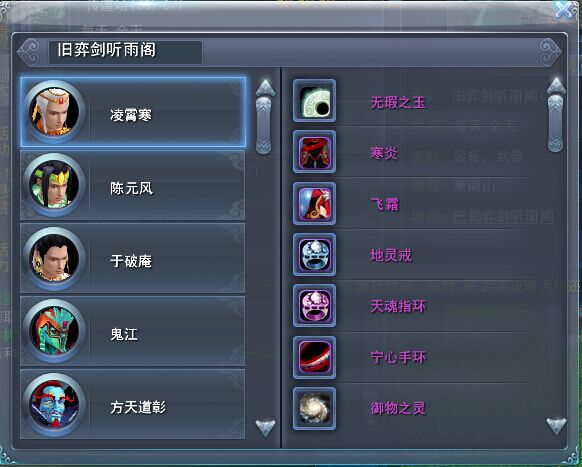Viewport: 582px width, 467px height.
Task: Click the boss list scrollbar handle
Action: [264, 125]
